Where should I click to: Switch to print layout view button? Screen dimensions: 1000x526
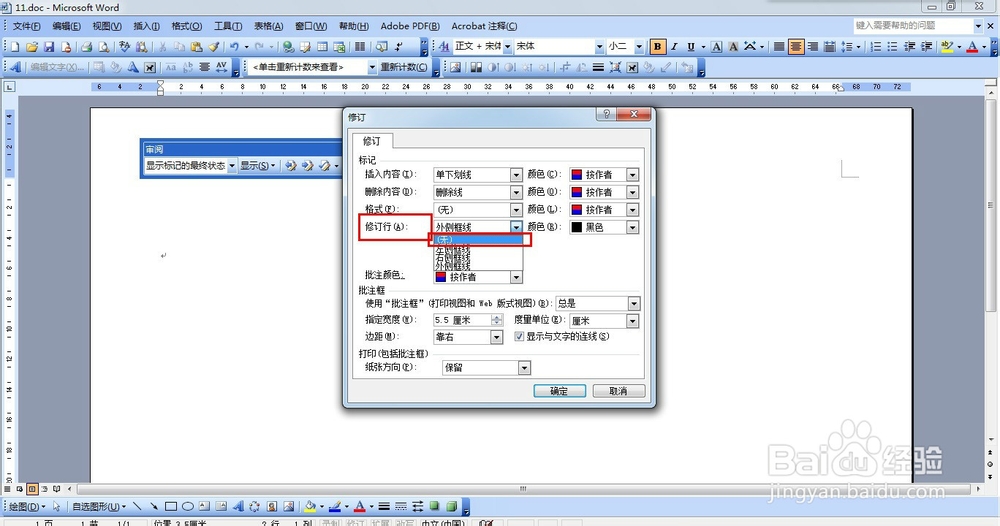32,489
